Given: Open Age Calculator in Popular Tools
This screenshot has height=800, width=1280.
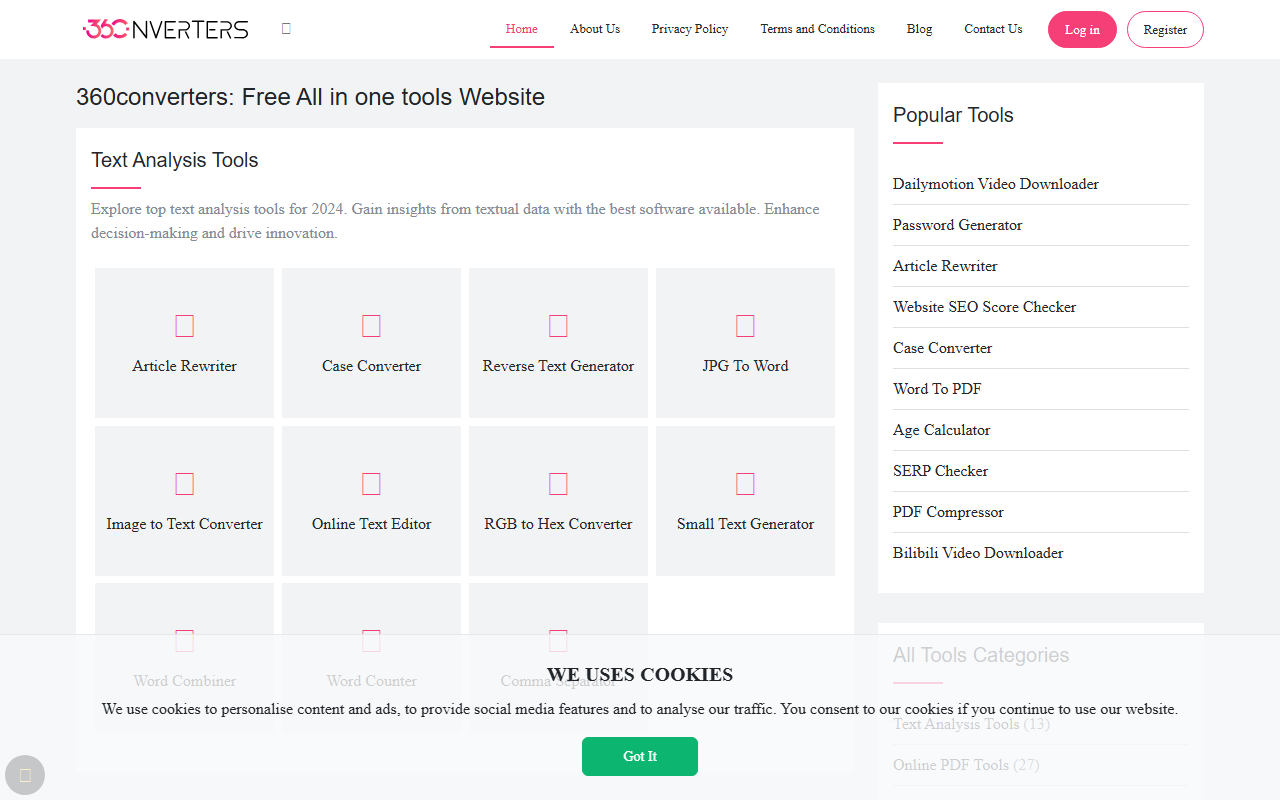Looking at the screenshot, I should tap(941, 430).
